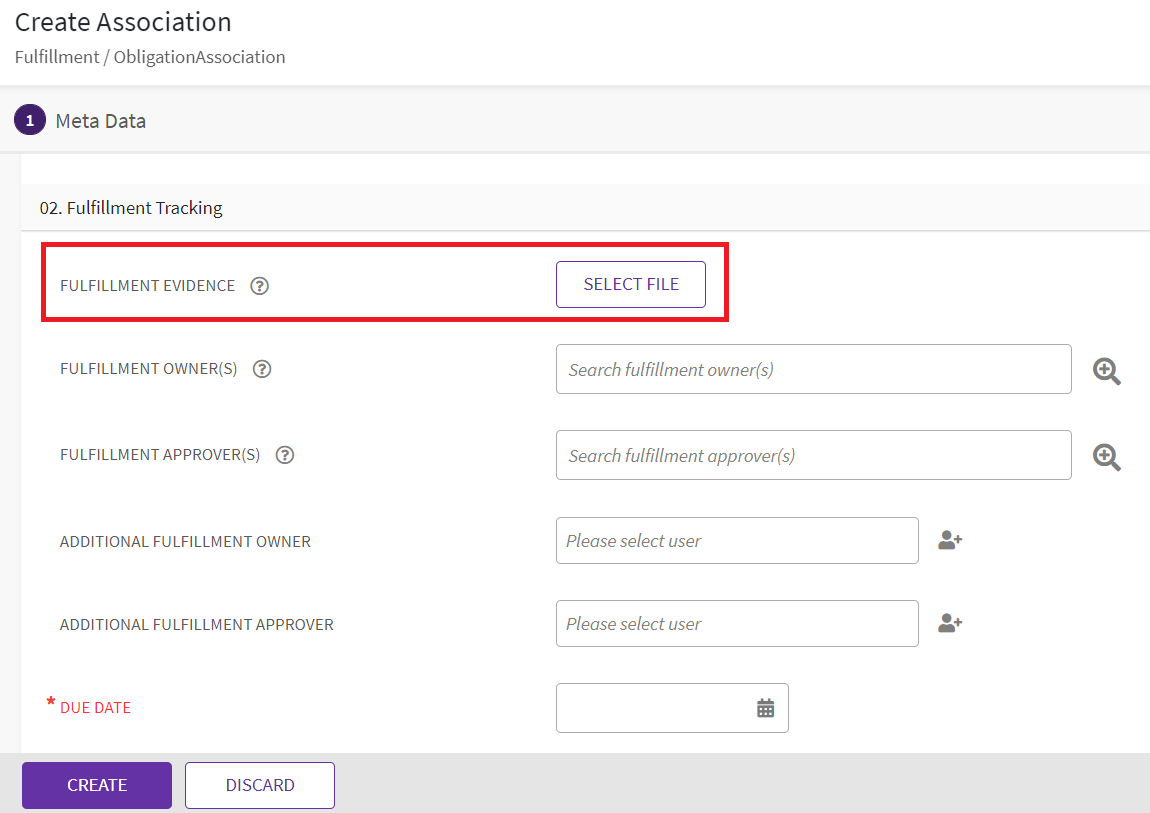
Task: Click add-user icon for Additional Fulfillment Owner
Action: [949, 541]
